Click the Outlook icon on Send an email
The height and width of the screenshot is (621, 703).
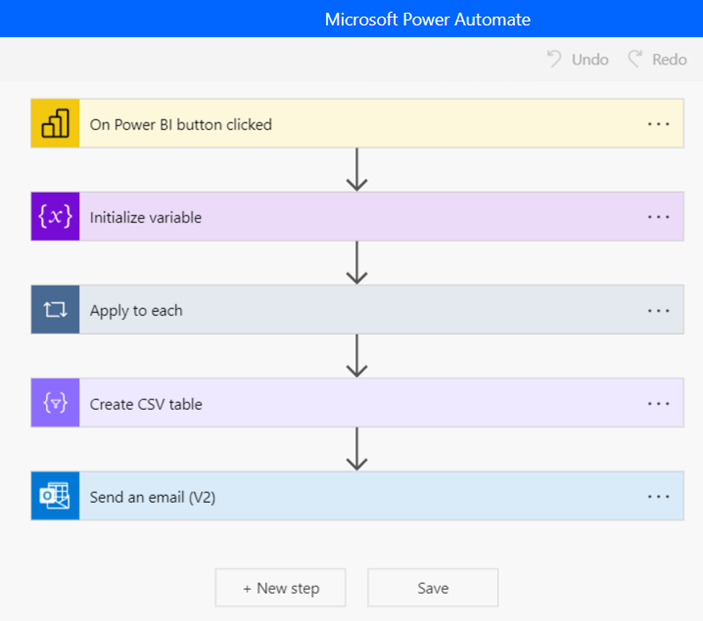pos(55,496)
